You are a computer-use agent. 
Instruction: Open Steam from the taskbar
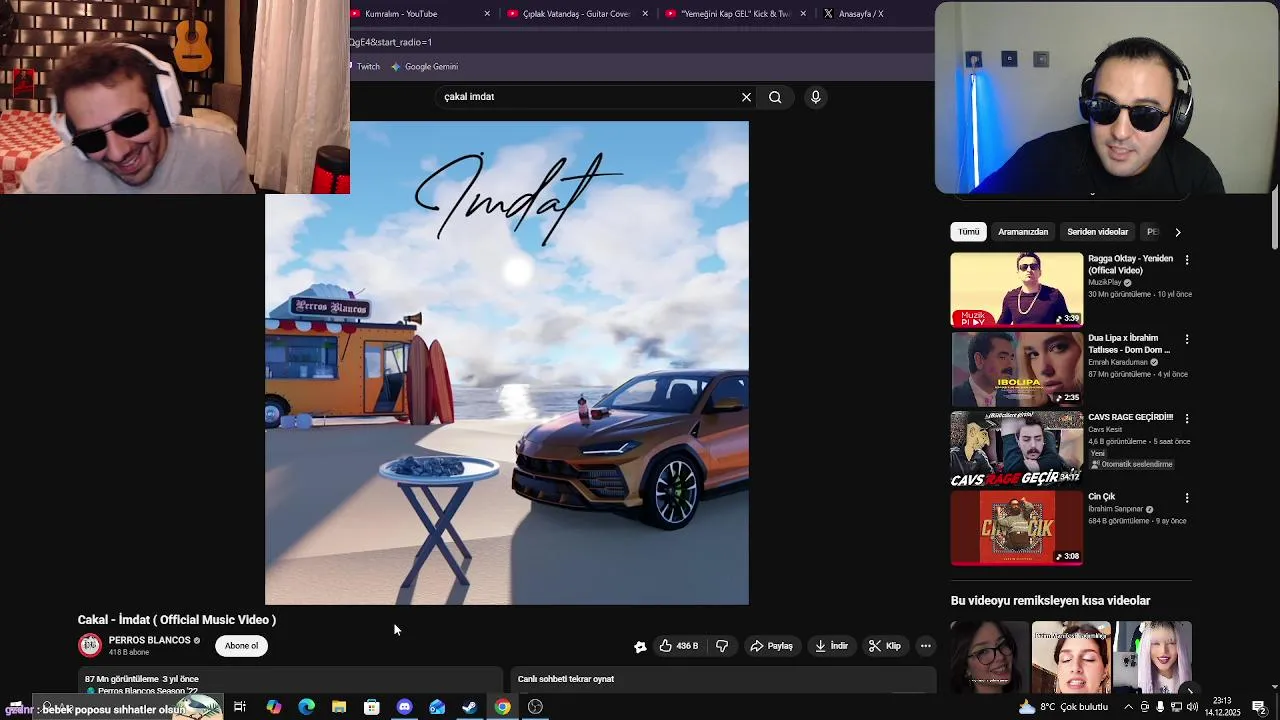tap(469, 707)
